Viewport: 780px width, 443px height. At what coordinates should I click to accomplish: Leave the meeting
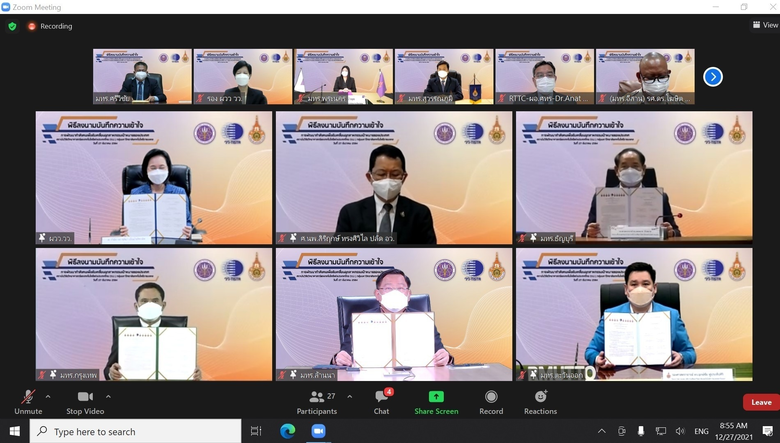coord(761,402)
